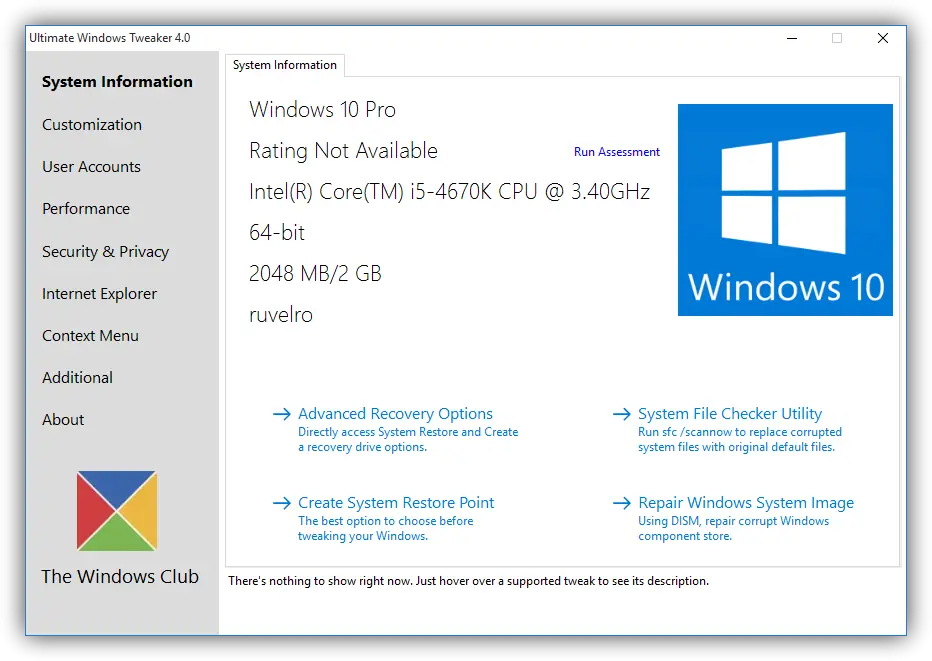This screenshot has width=932, height=661.
Task: Open the About section
Action: 63,420
